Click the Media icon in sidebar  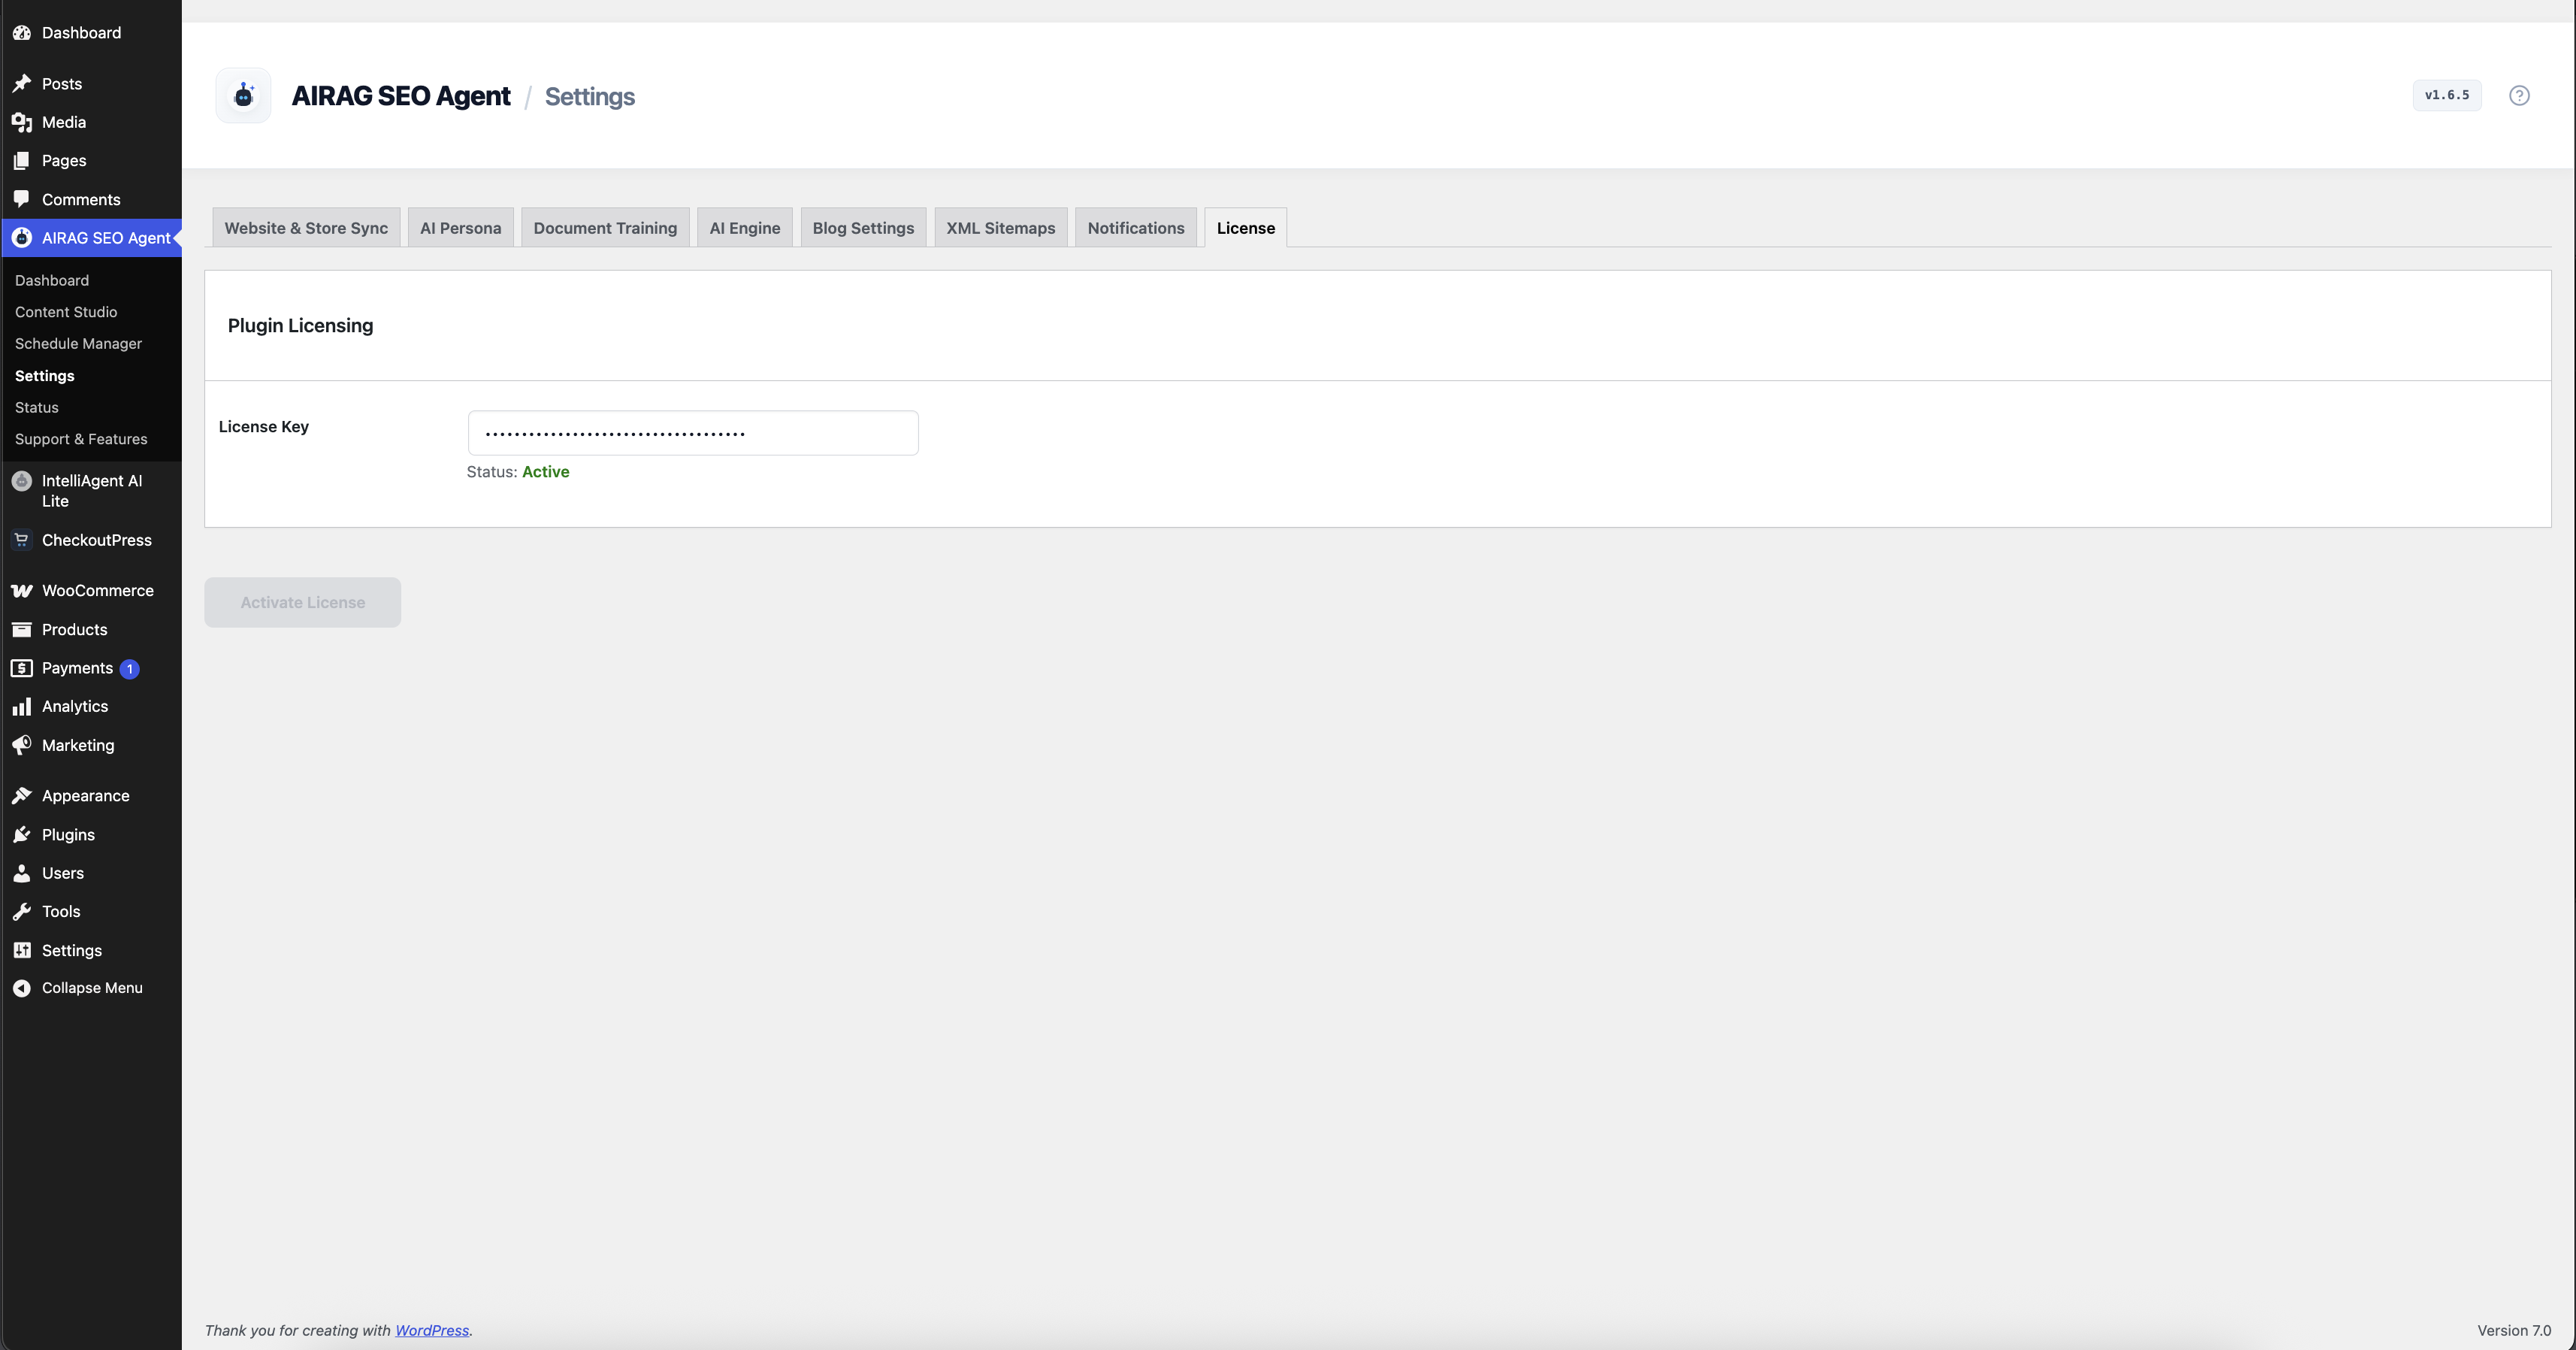pyautogui.click(x=22, y=122)
